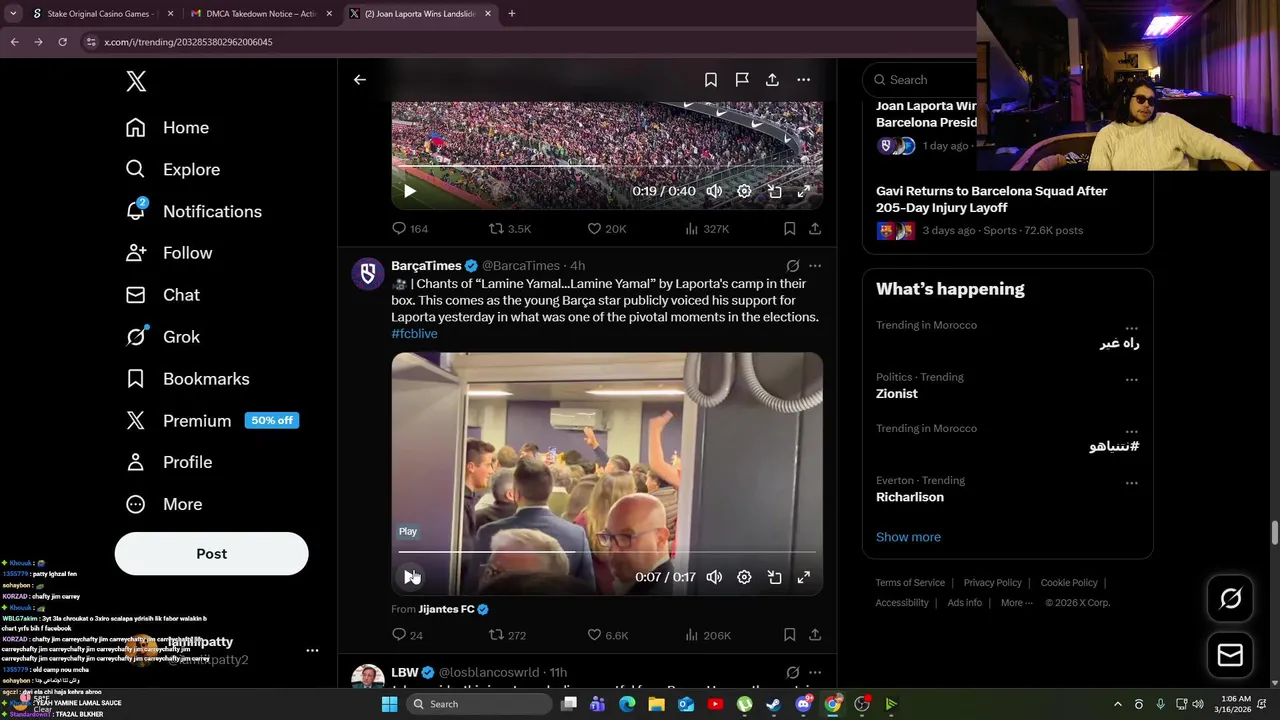
Task: Expand footer More links
Action: pos(1016,603)
